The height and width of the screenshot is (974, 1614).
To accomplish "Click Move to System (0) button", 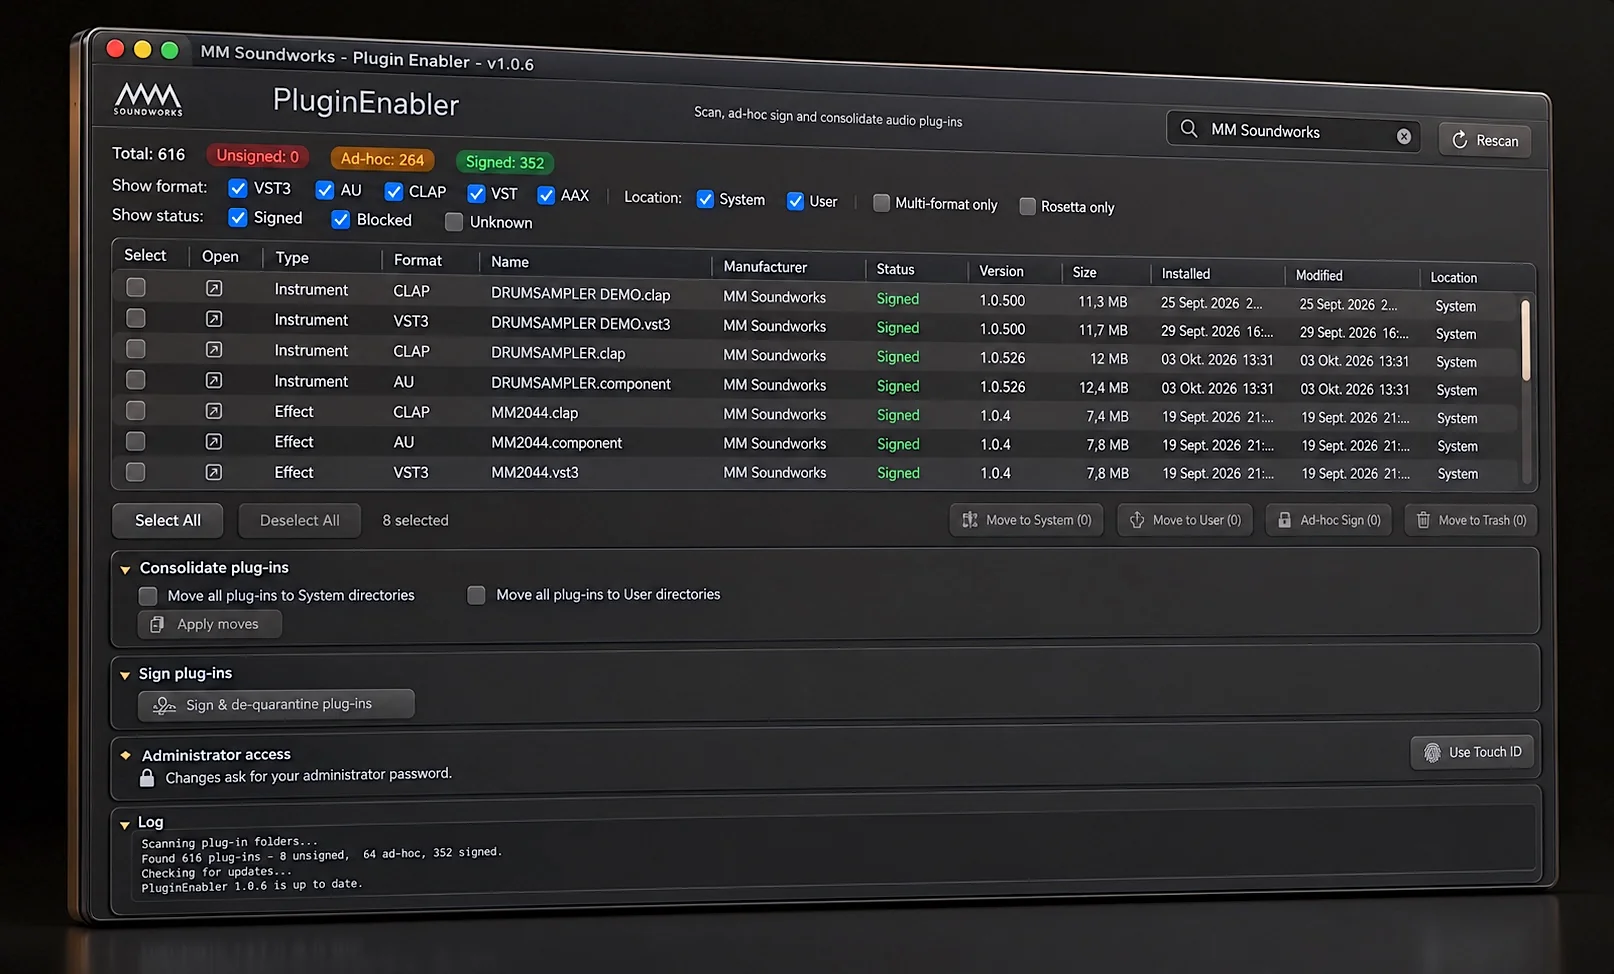I will click(1026, 520).
